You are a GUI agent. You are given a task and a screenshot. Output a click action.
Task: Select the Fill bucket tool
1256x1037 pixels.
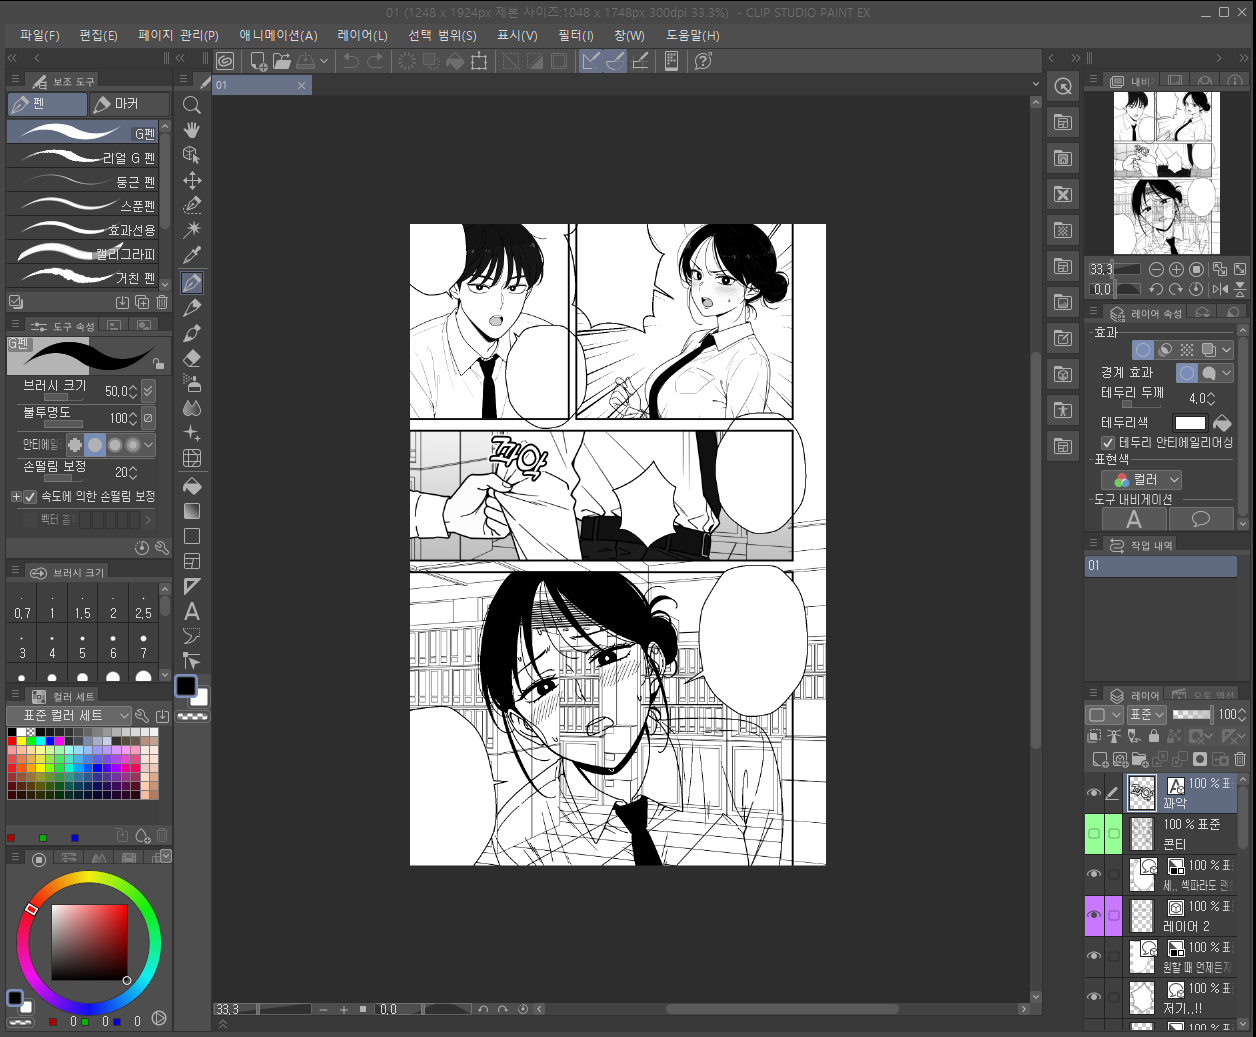(x=192, y=486)
